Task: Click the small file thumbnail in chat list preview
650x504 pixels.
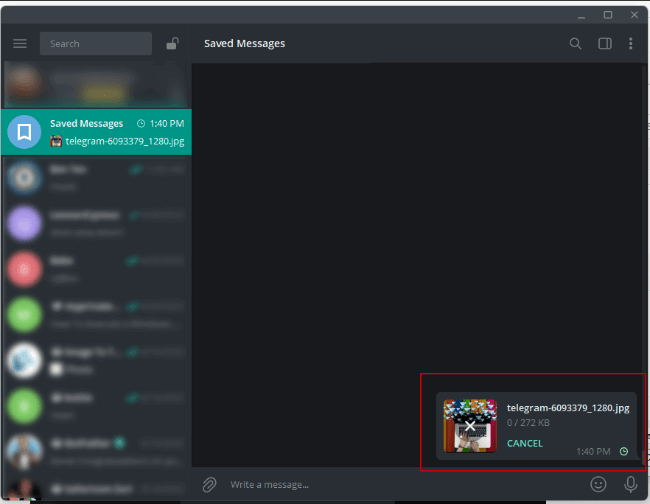Action: tap(56, 141)
